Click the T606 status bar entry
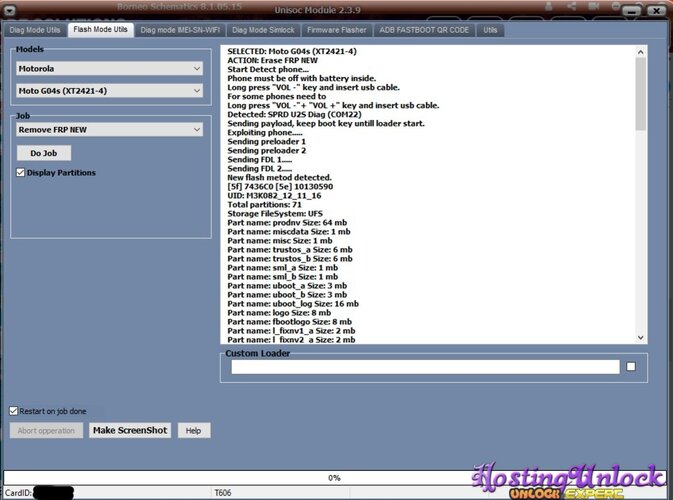Viewport: 673px width, 500px height. (x=223, y=493)
